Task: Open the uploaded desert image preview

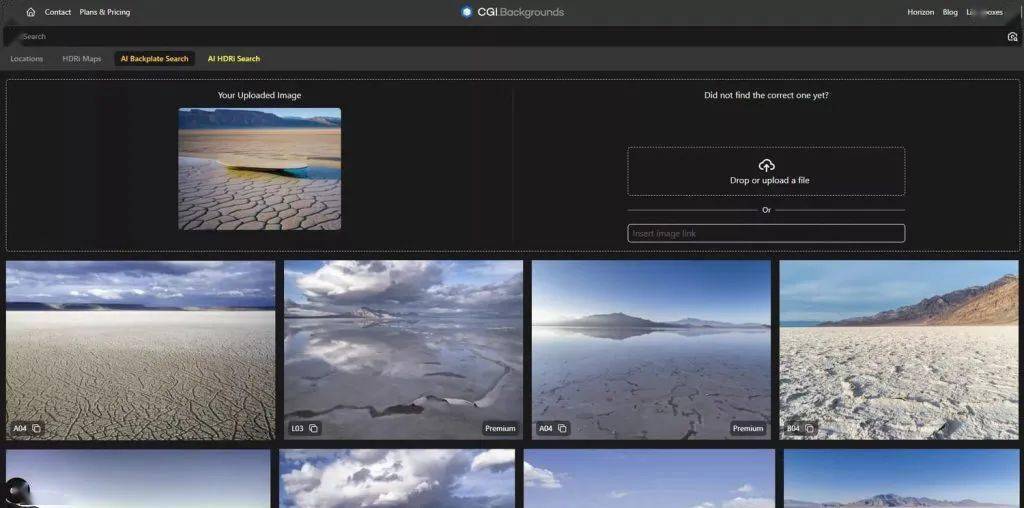Action: (x=259, y=169)
